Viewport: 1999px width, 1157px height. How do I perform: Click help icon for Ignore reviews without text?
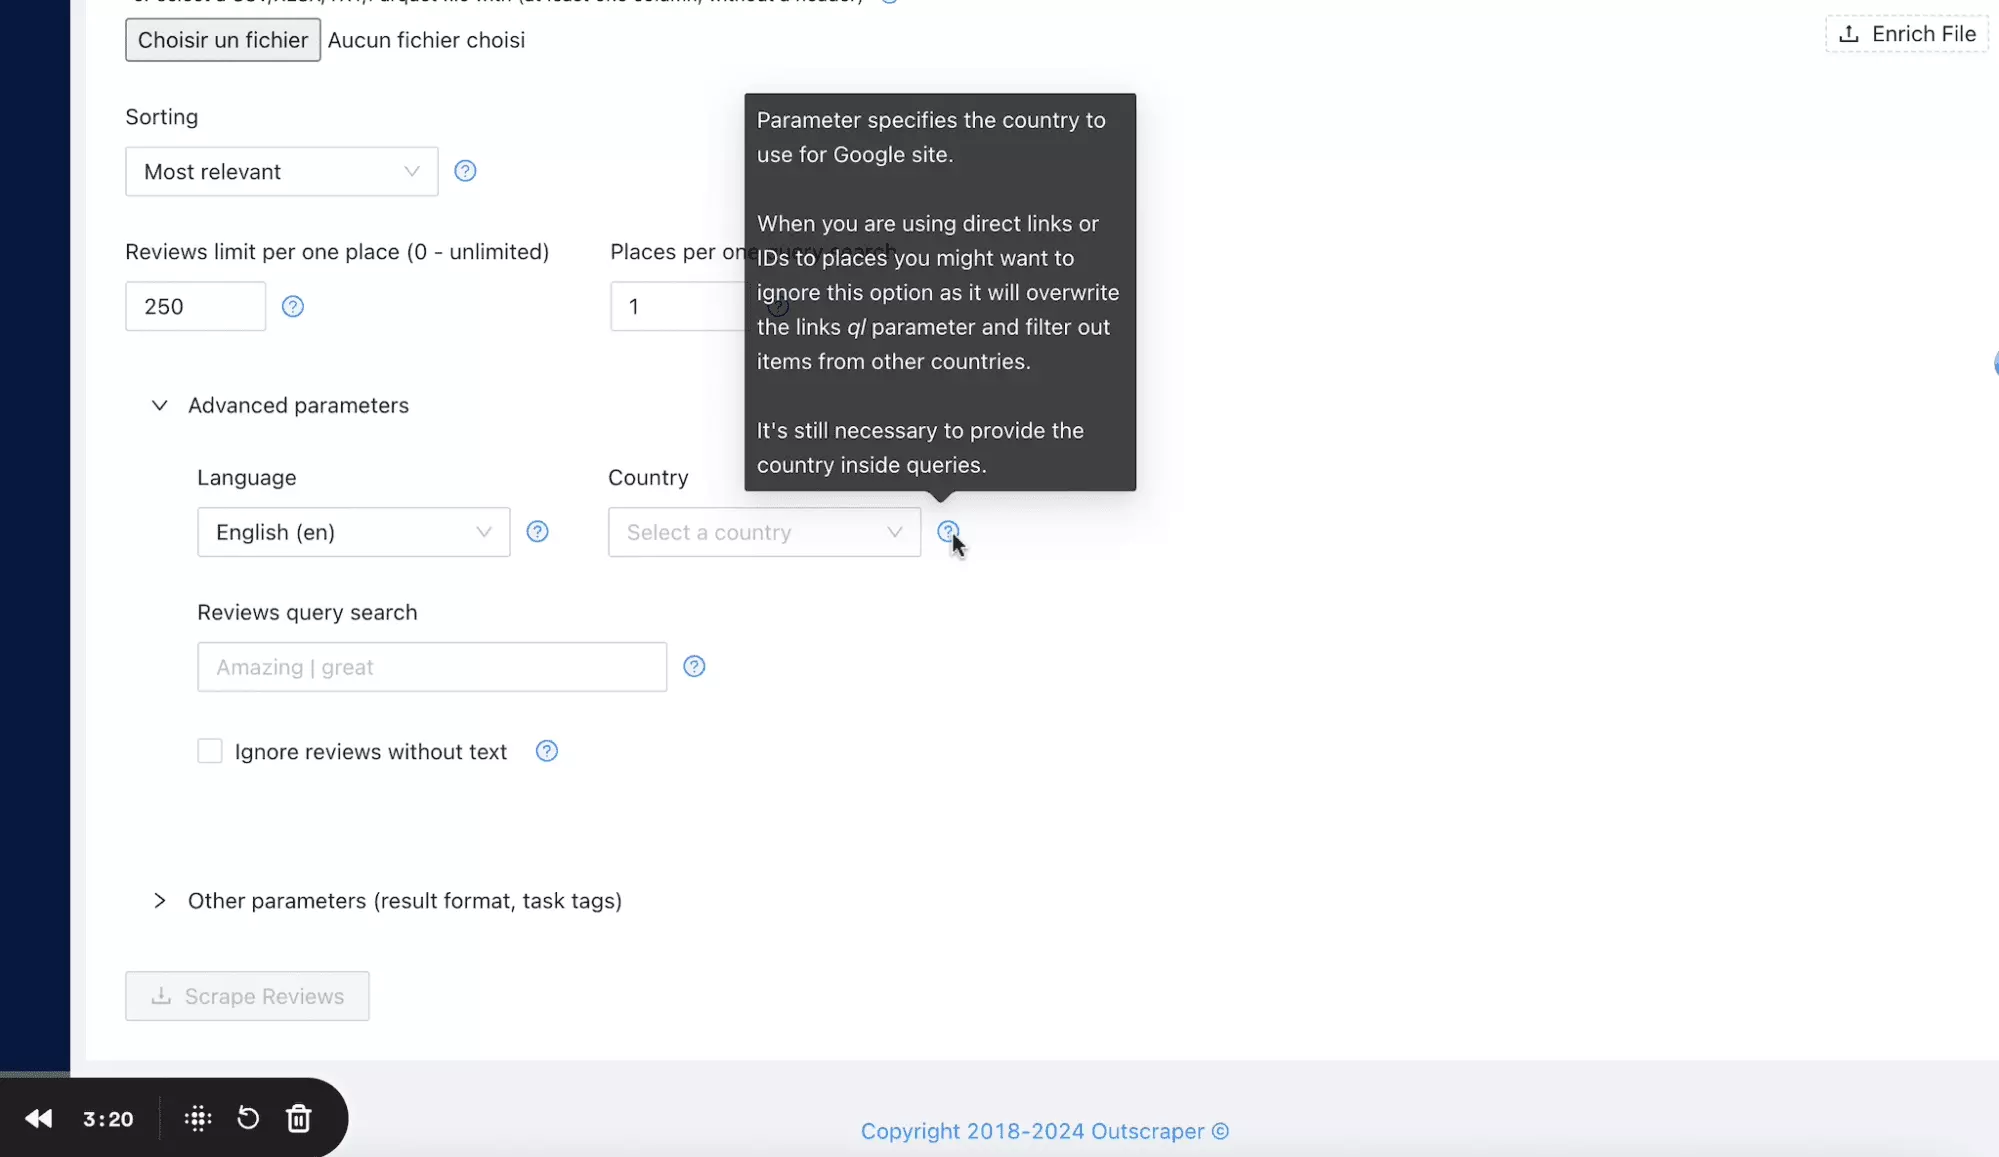pyautogui.click(x=546, y=751)
